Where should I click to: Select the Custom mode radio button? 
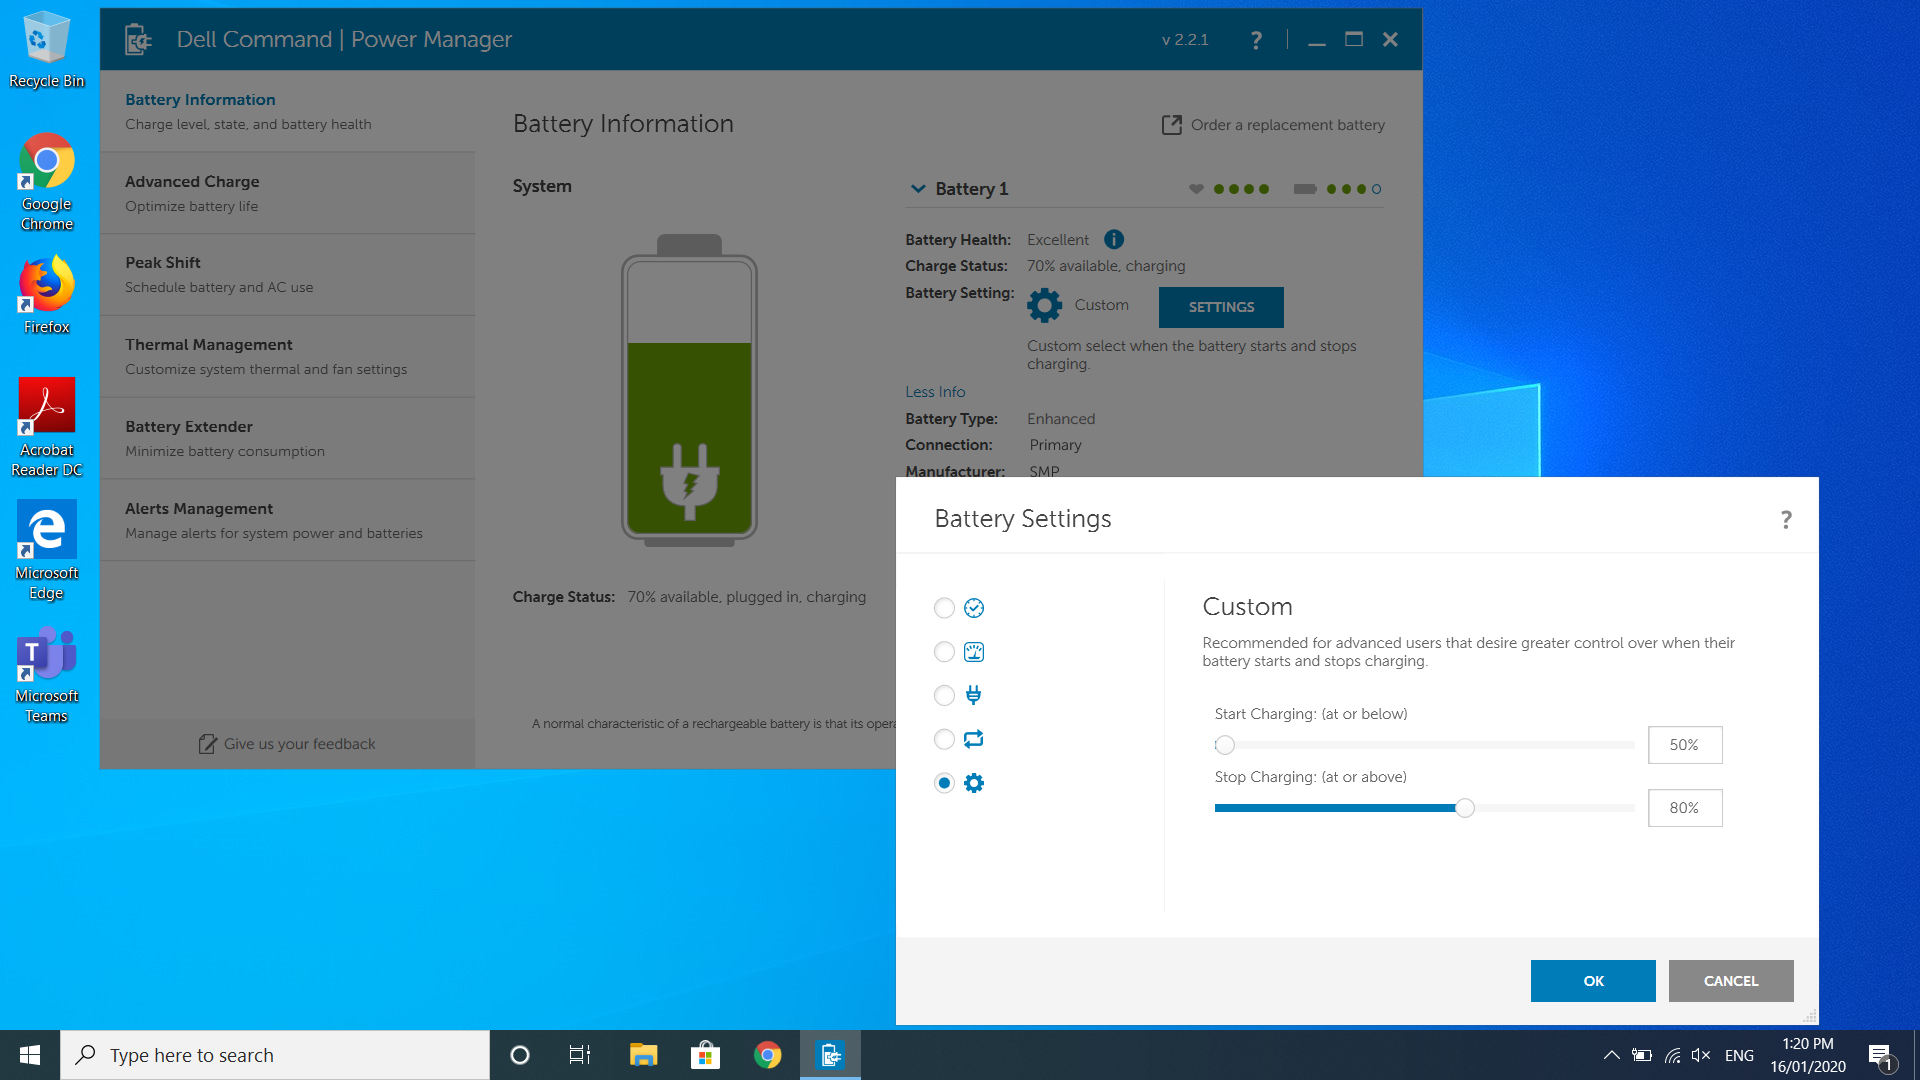click(944, 783)
